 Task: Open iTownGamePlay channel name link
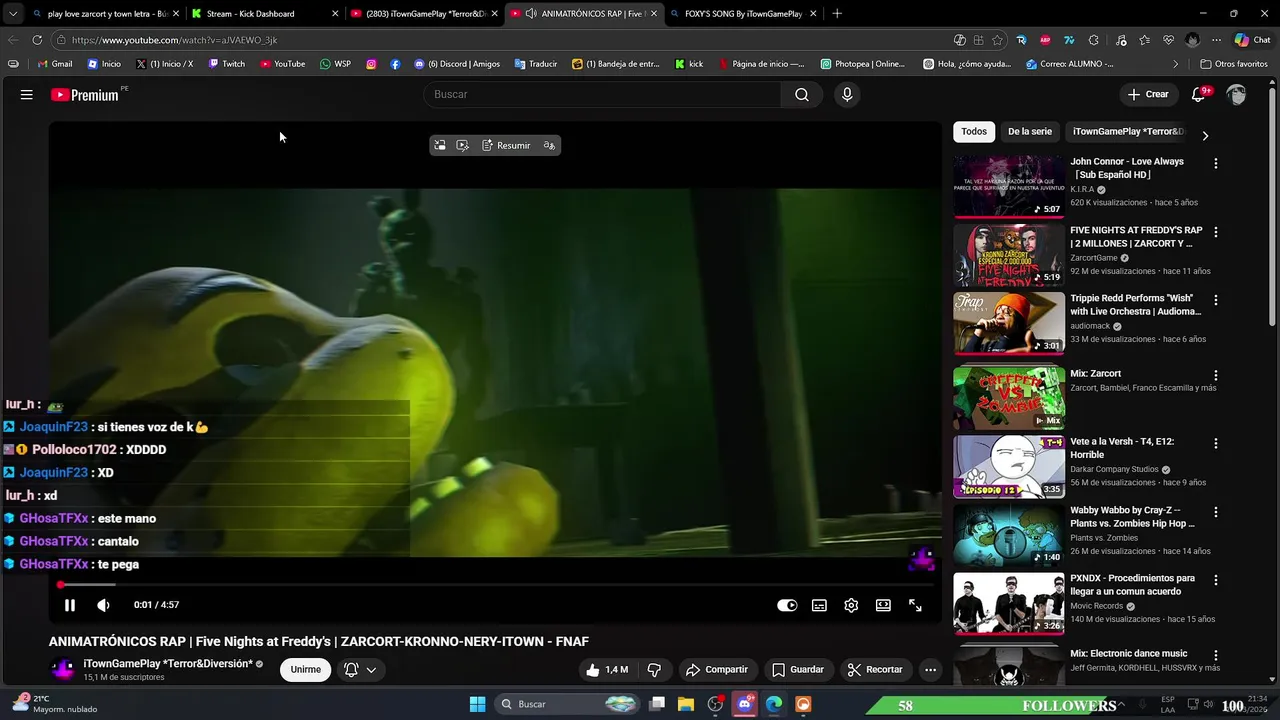click(x=168, y=664)
